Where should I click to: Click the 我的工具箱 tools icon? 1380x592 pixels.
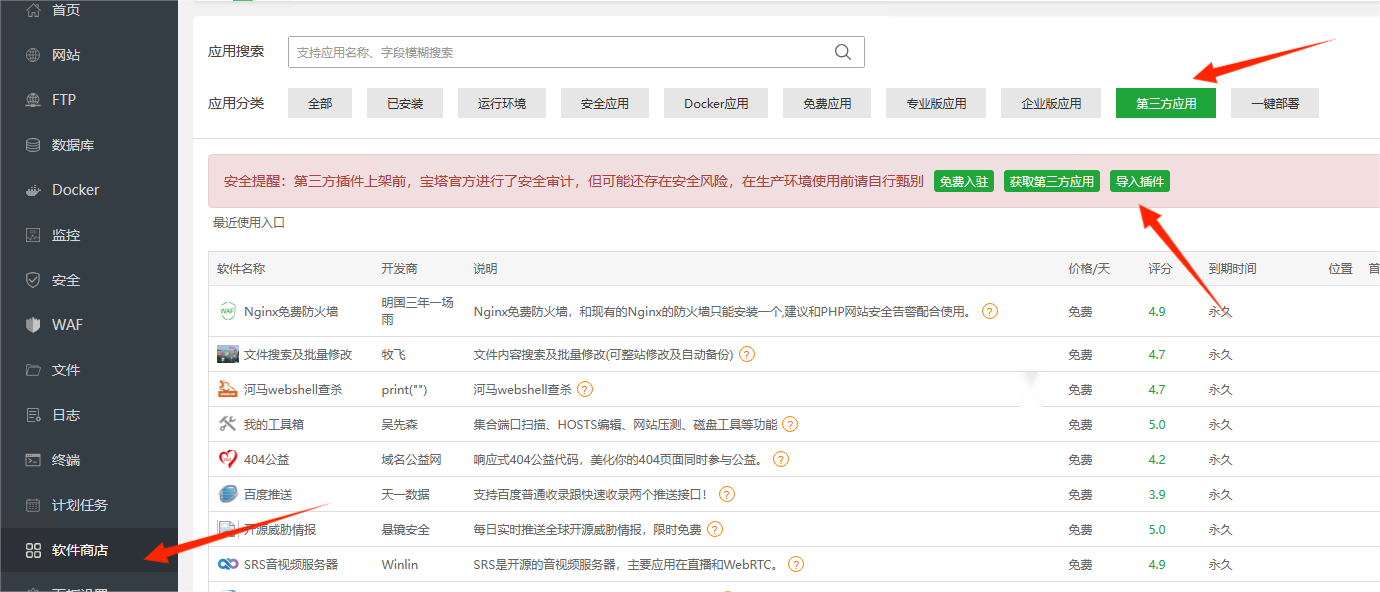(228, 424)
